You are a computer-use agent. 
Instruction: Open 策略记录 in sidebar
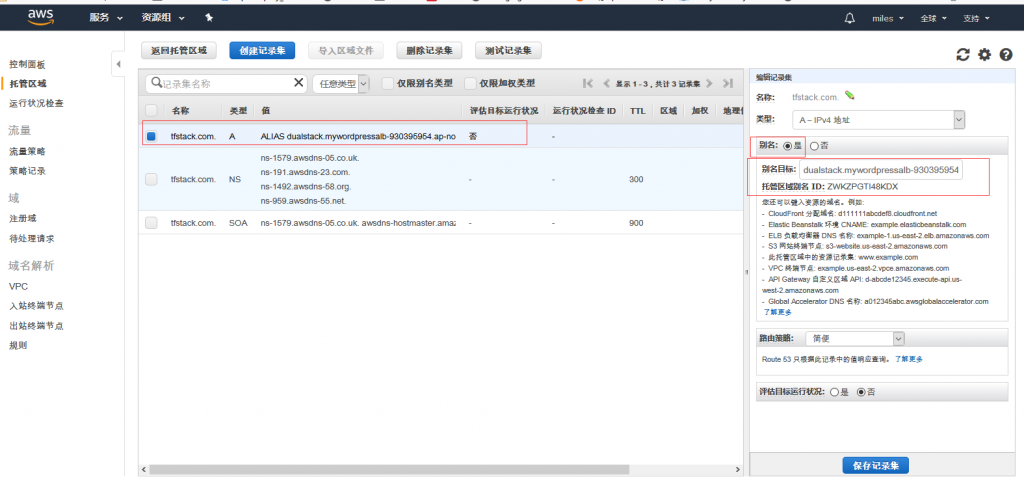(27, 171)
